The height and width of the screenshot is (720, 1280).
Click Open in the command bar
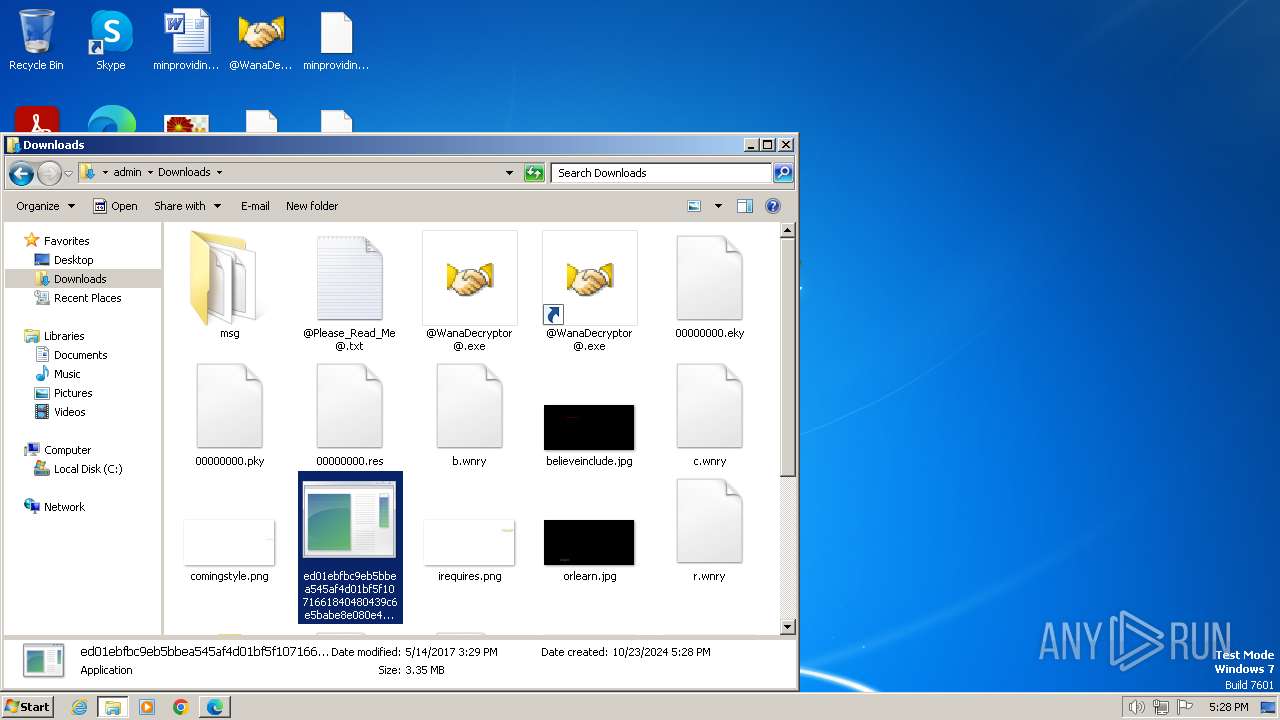[115, 206]
